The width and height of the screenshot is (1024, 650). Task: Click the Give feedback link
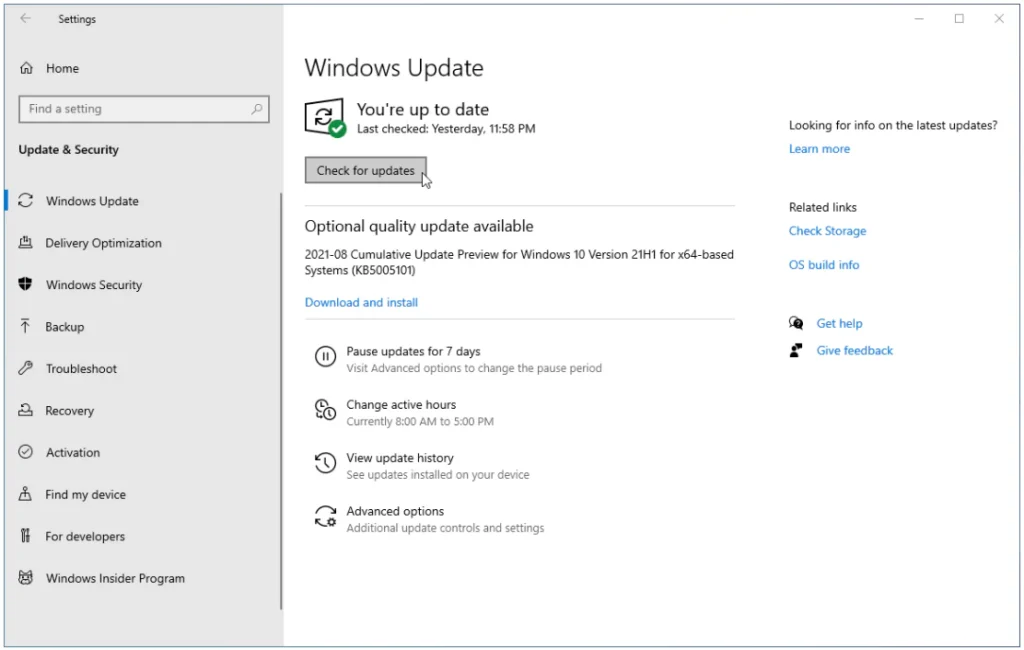[854, 351]
